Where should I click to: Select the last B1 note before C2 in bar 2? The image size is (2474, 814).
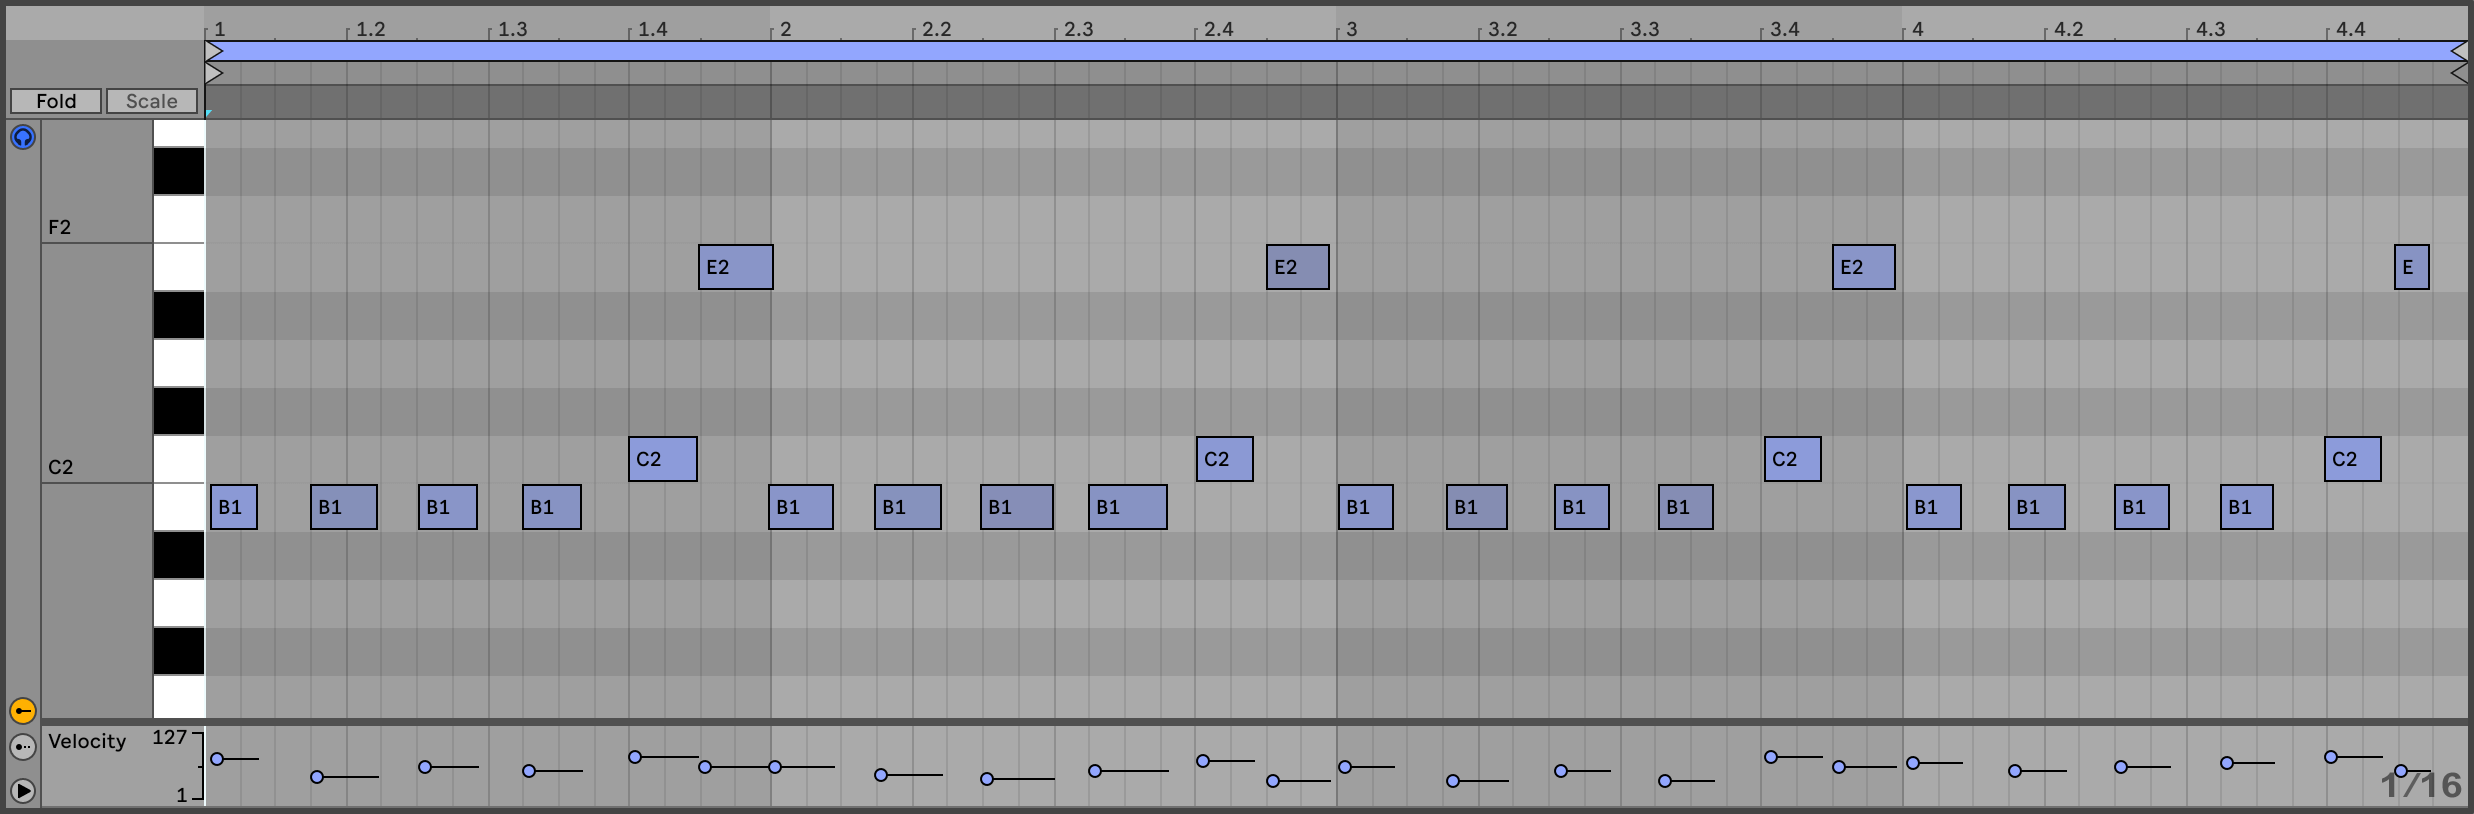pyautogui.click(x=1128, y=507)
